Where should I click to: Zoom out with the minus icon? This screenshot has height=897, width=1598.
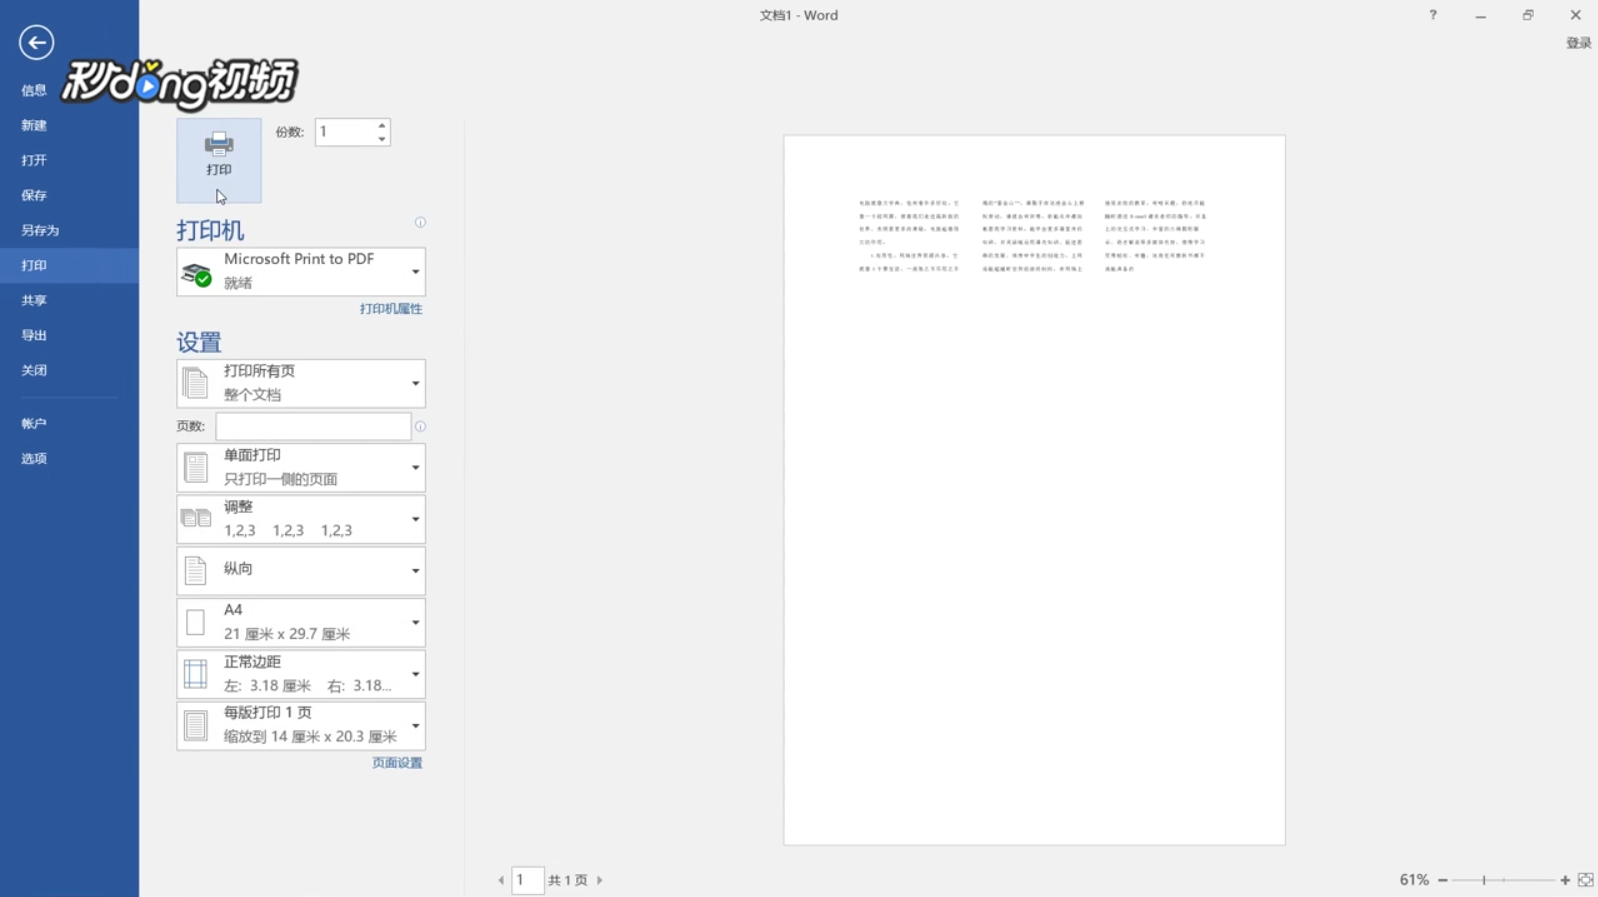[x=1442, y=880]
